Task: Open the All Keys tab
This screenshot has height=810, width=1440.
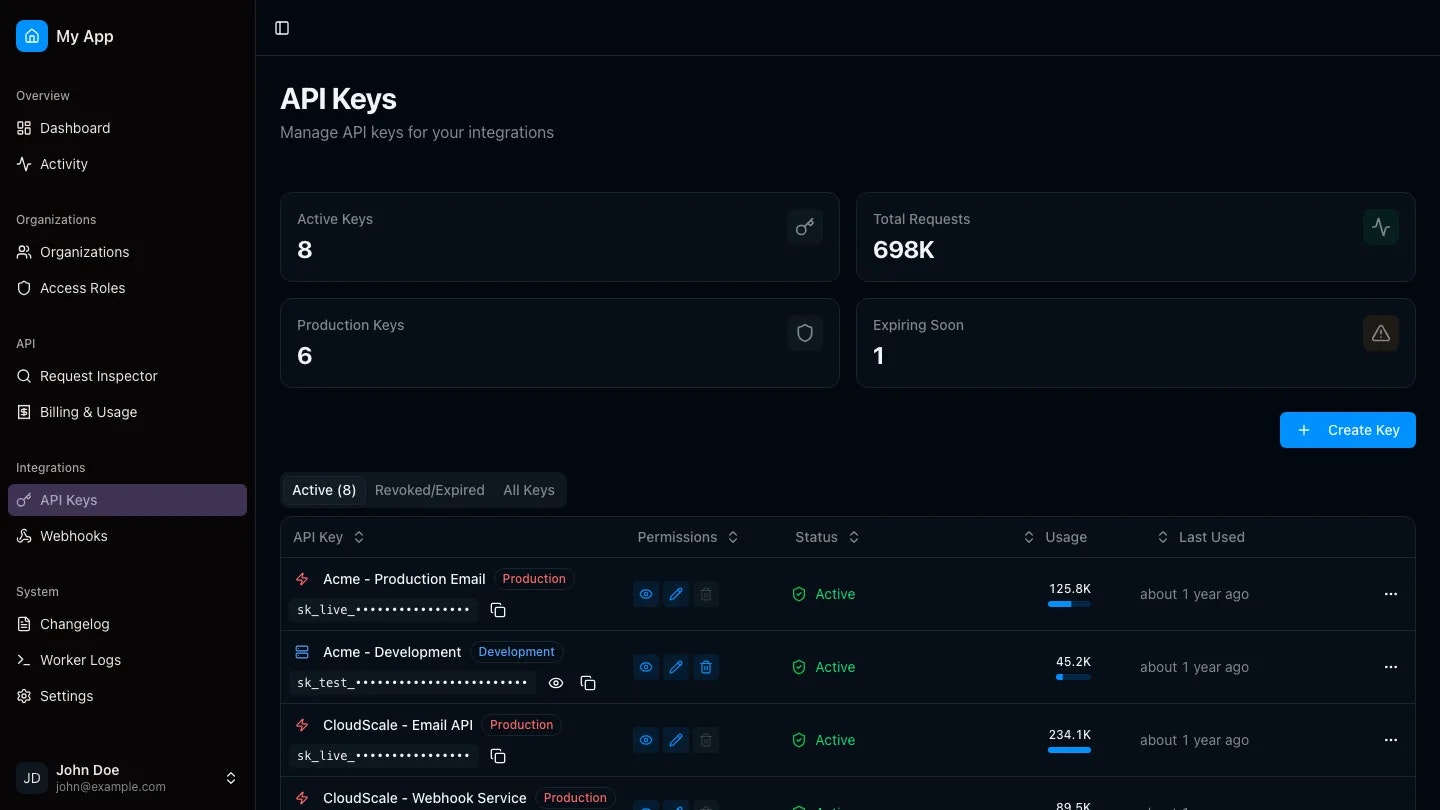Action: click(x=529, y=490)
